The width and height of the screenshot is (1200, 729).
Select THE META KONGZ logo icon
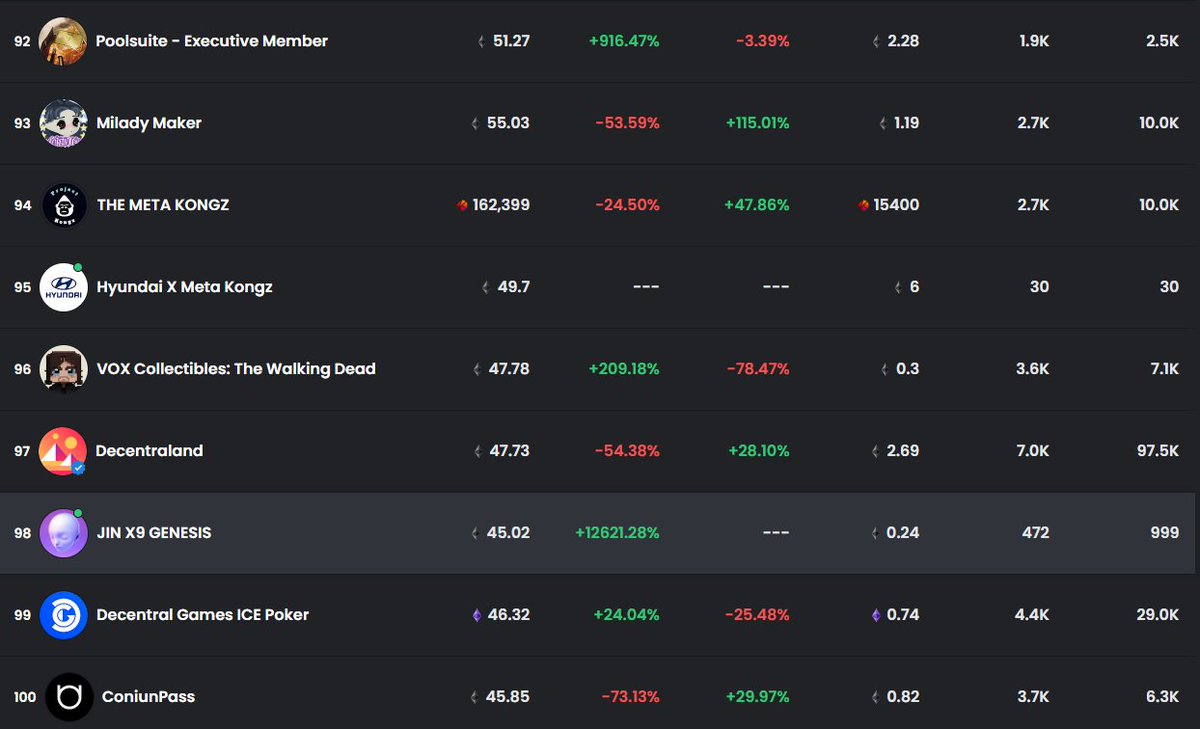tap(64, 205)
